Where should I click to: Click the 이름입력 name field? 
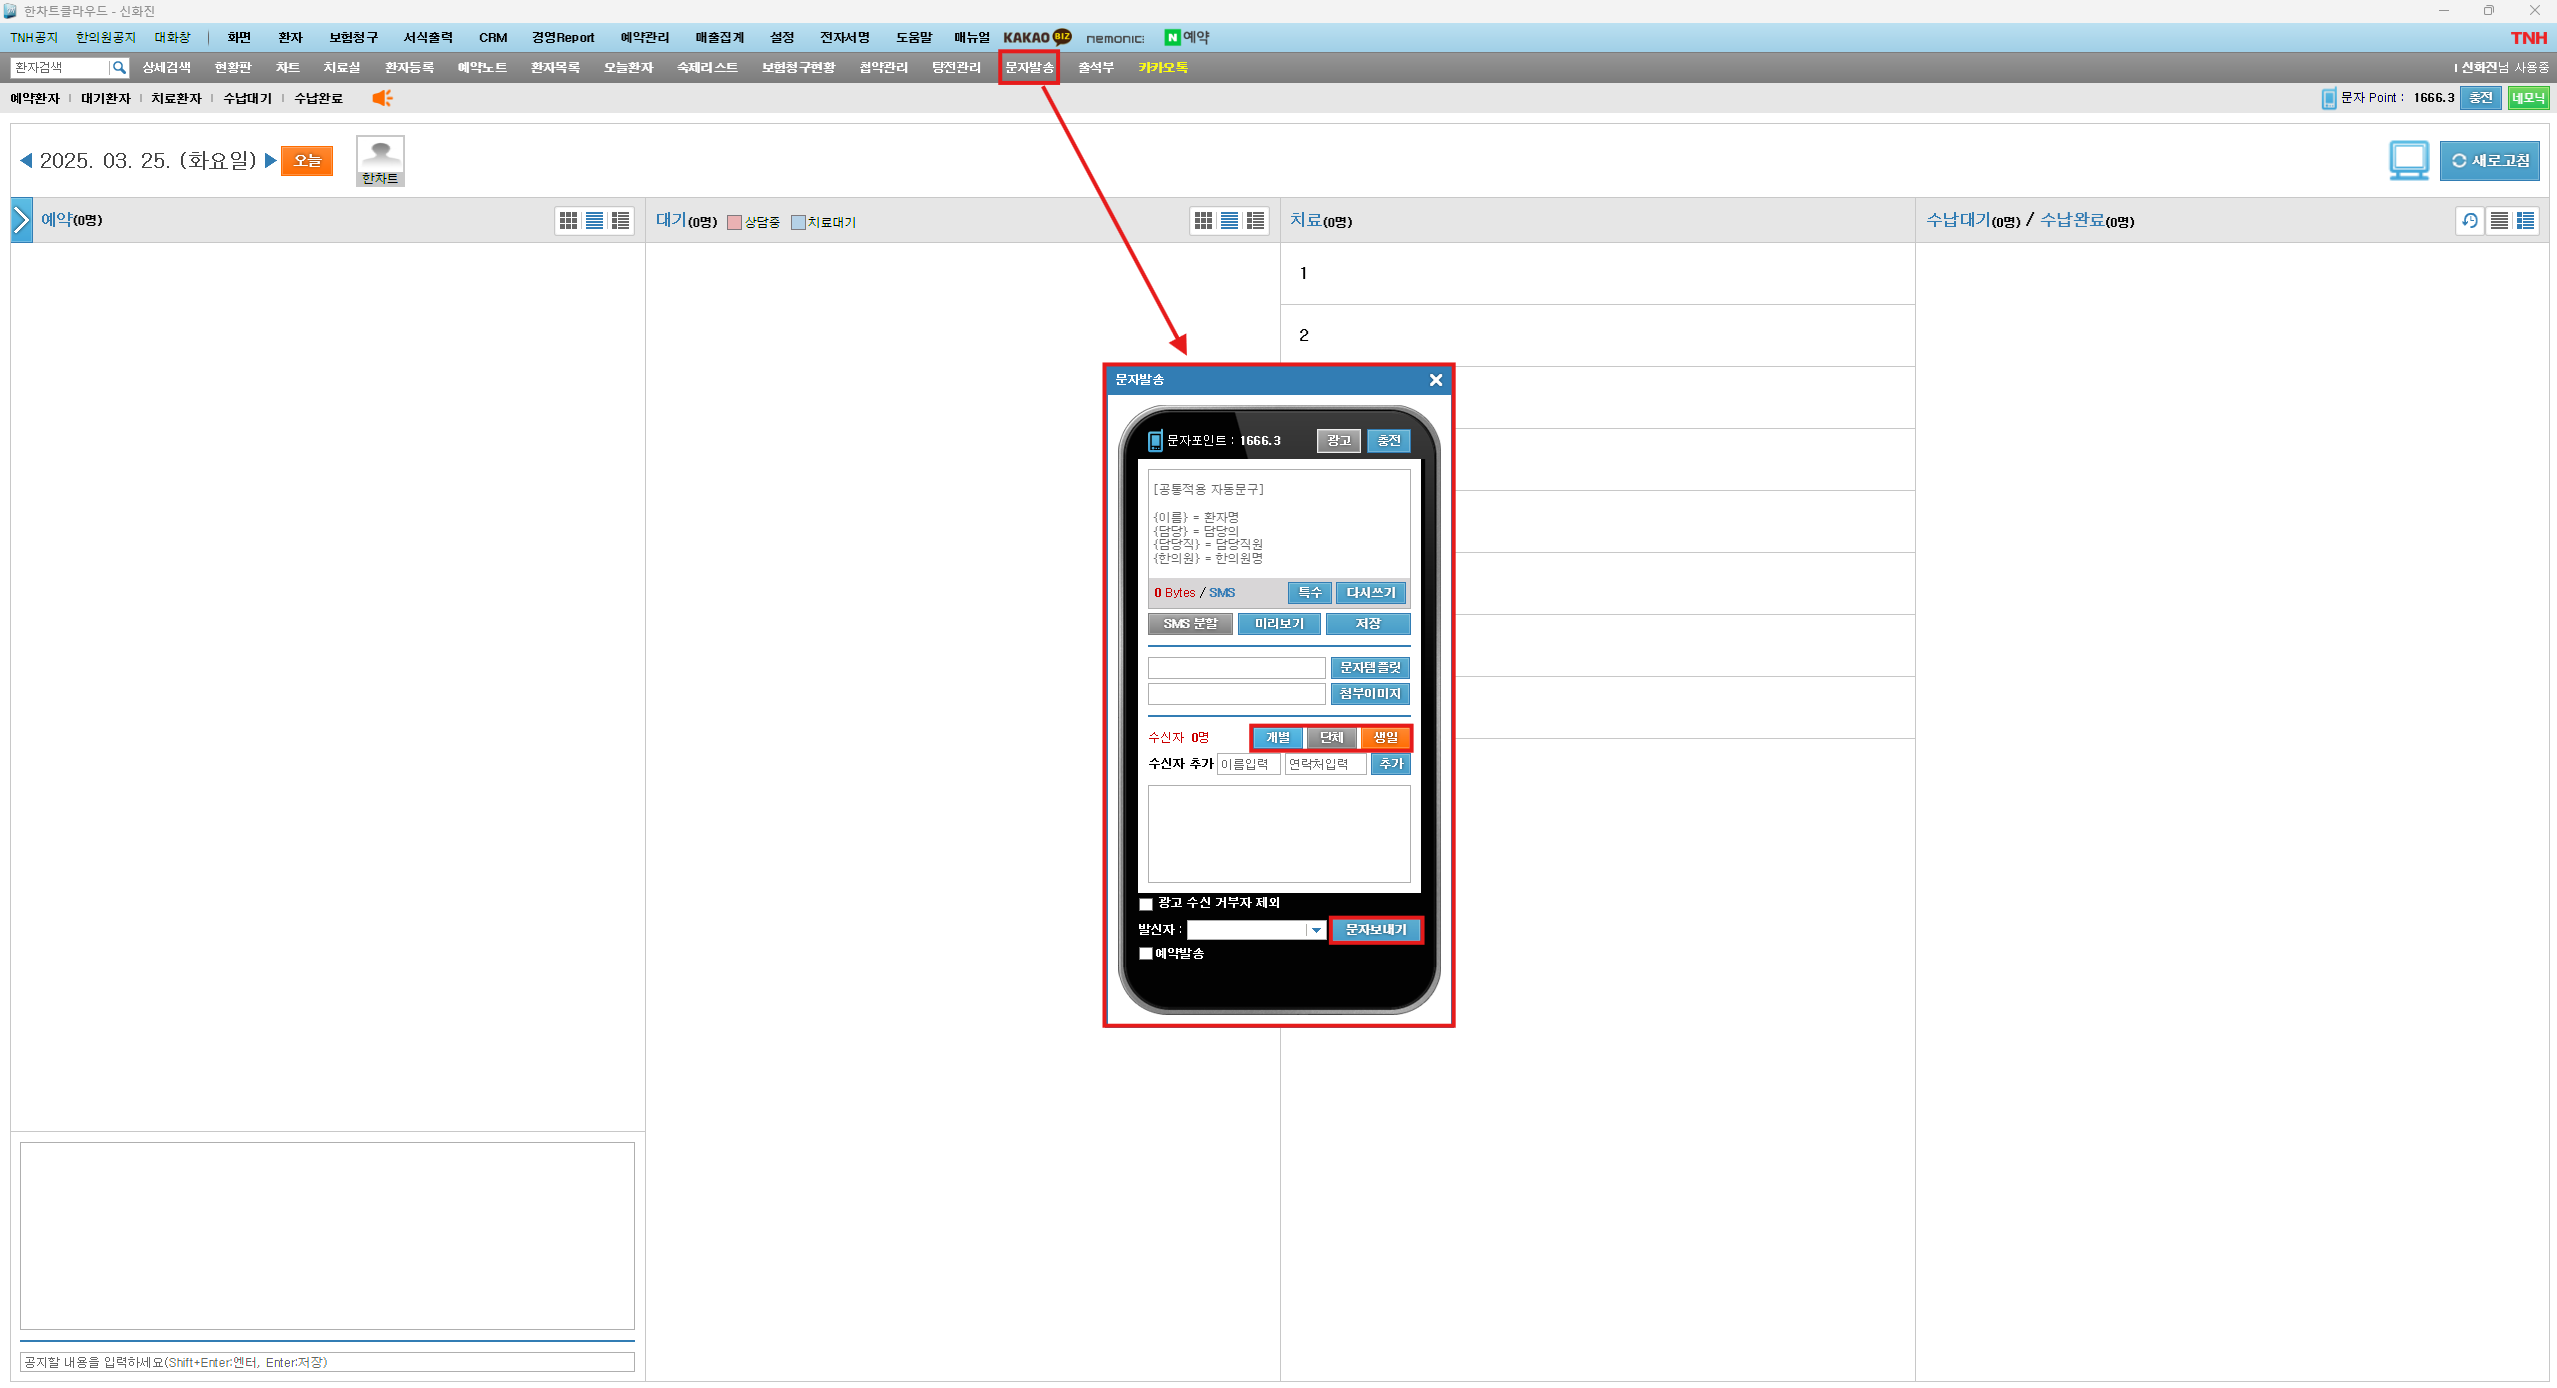1249,765
